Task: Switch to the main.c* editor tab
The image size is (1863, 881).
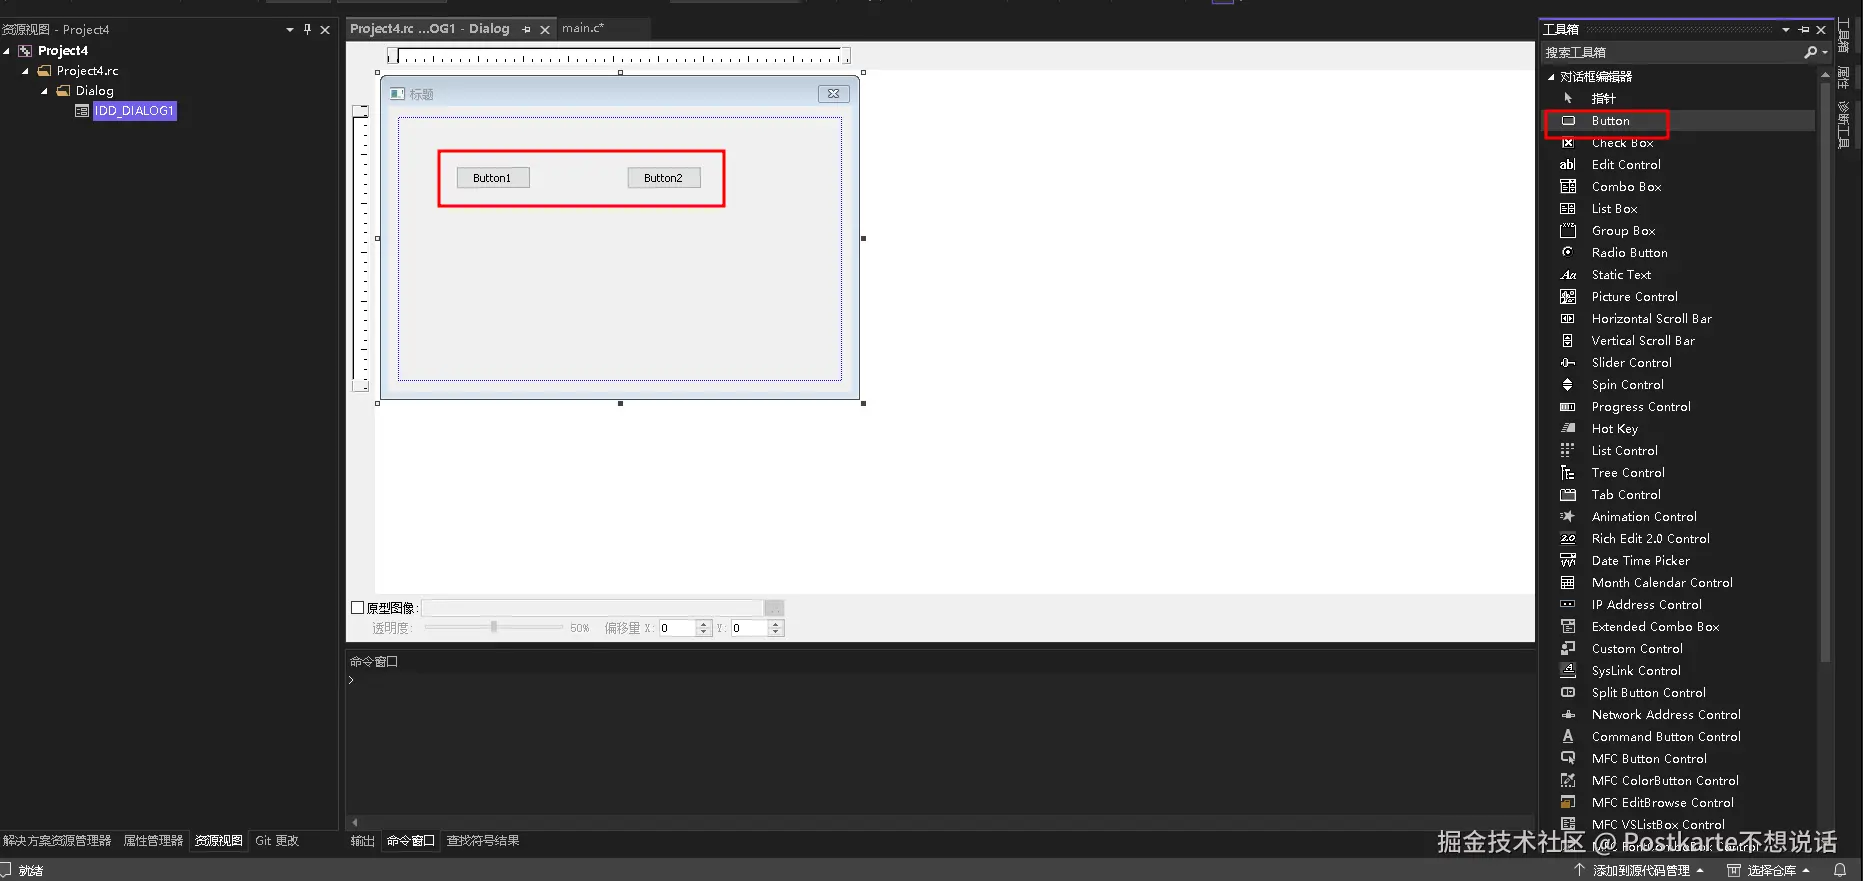Action: [583, 28]
